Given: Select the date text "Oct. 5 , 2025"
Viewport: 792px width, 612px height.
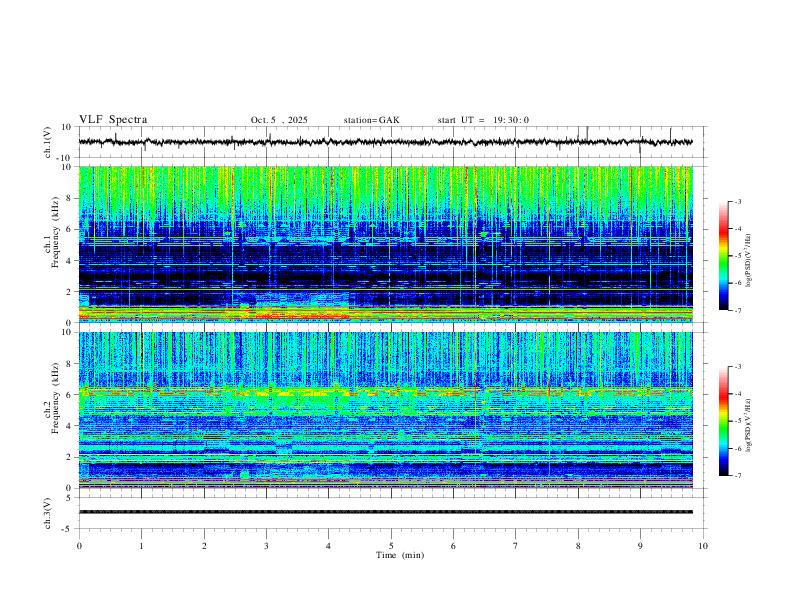Looking at the screenshot, I should [x=279, y=120].
